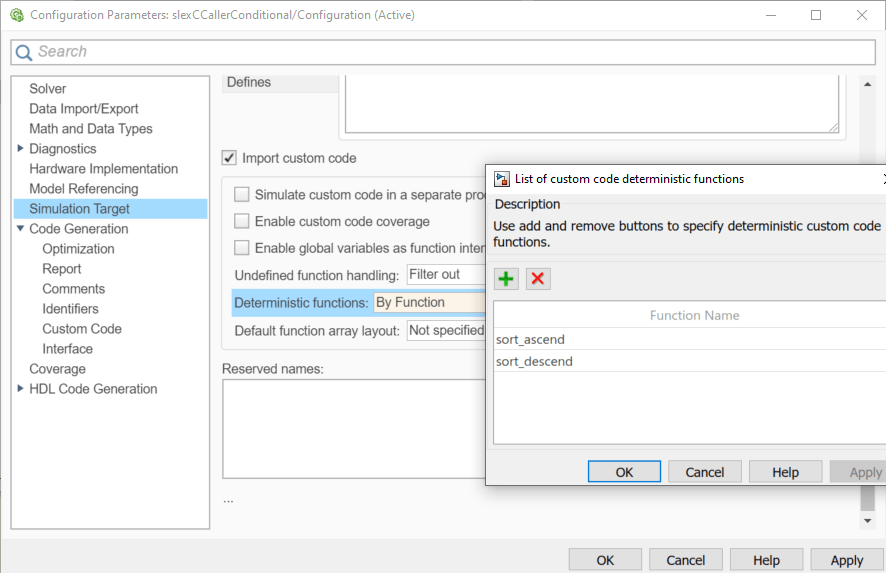
Task: Focus the Search parameters field
Action: click(443, 52)
